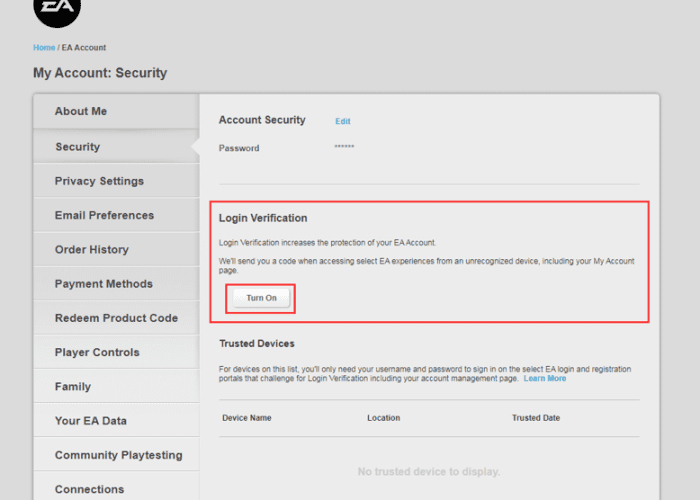View the Order History section

point(92,250)
